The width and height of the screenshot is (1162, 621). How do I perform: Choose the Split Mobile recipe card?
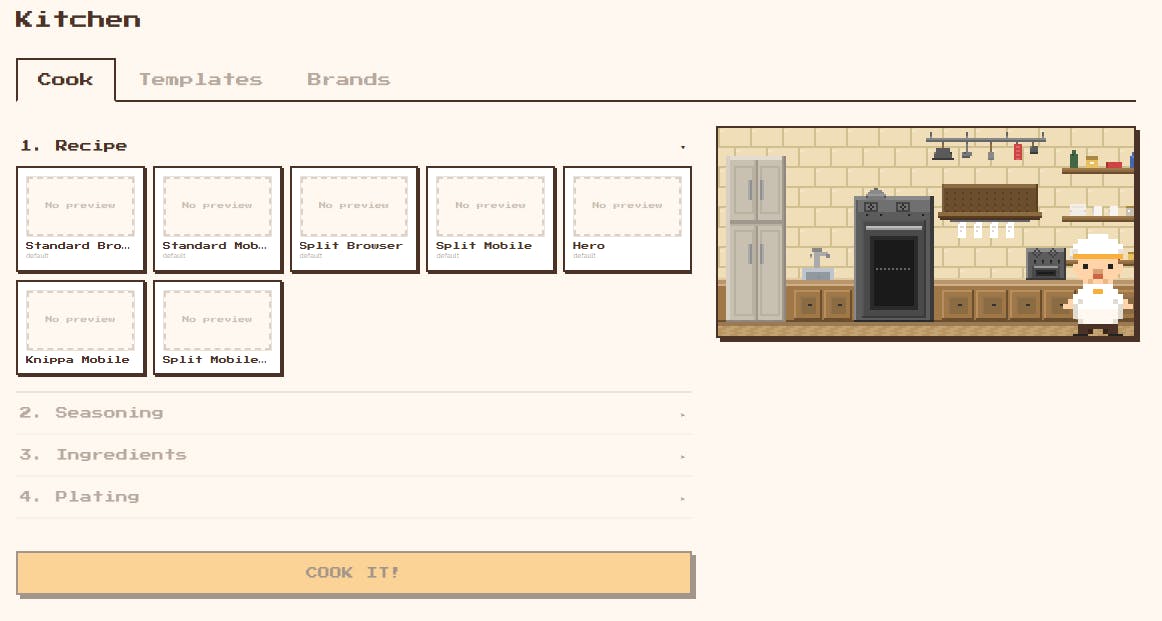tap(491, 219)
